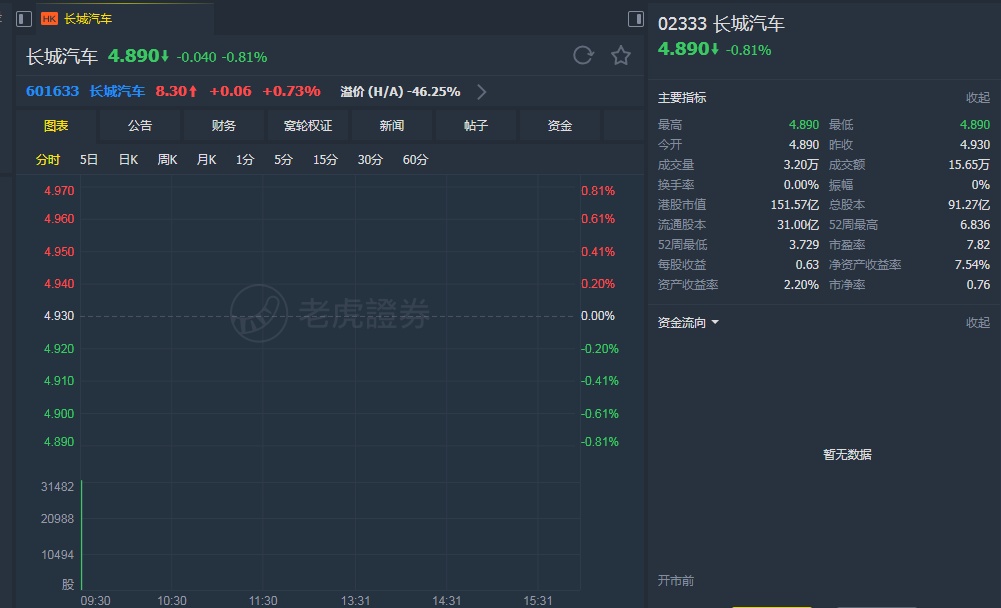The image size is (1001, 608).
Task: Open the 资金流向 dropdown
Action: click(x=688, y=323)
